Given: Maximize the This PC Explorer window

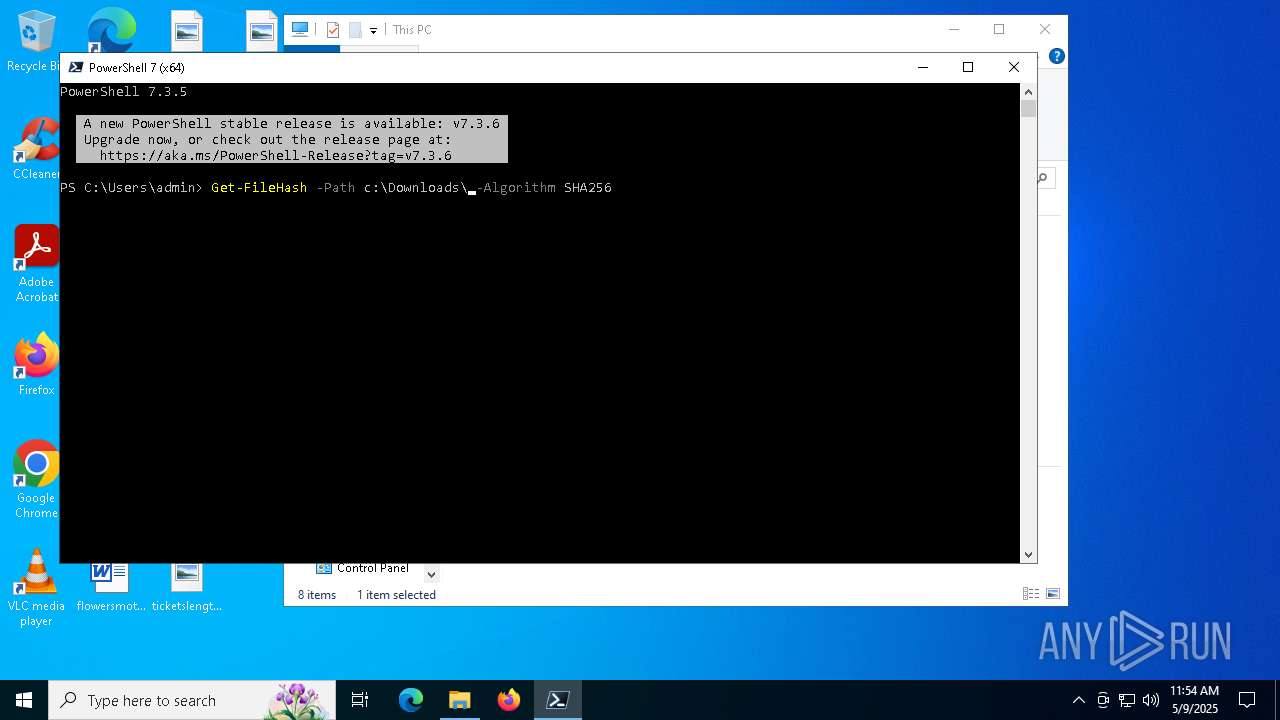Looking at the screenshot, I should click(x=998, y=30).
